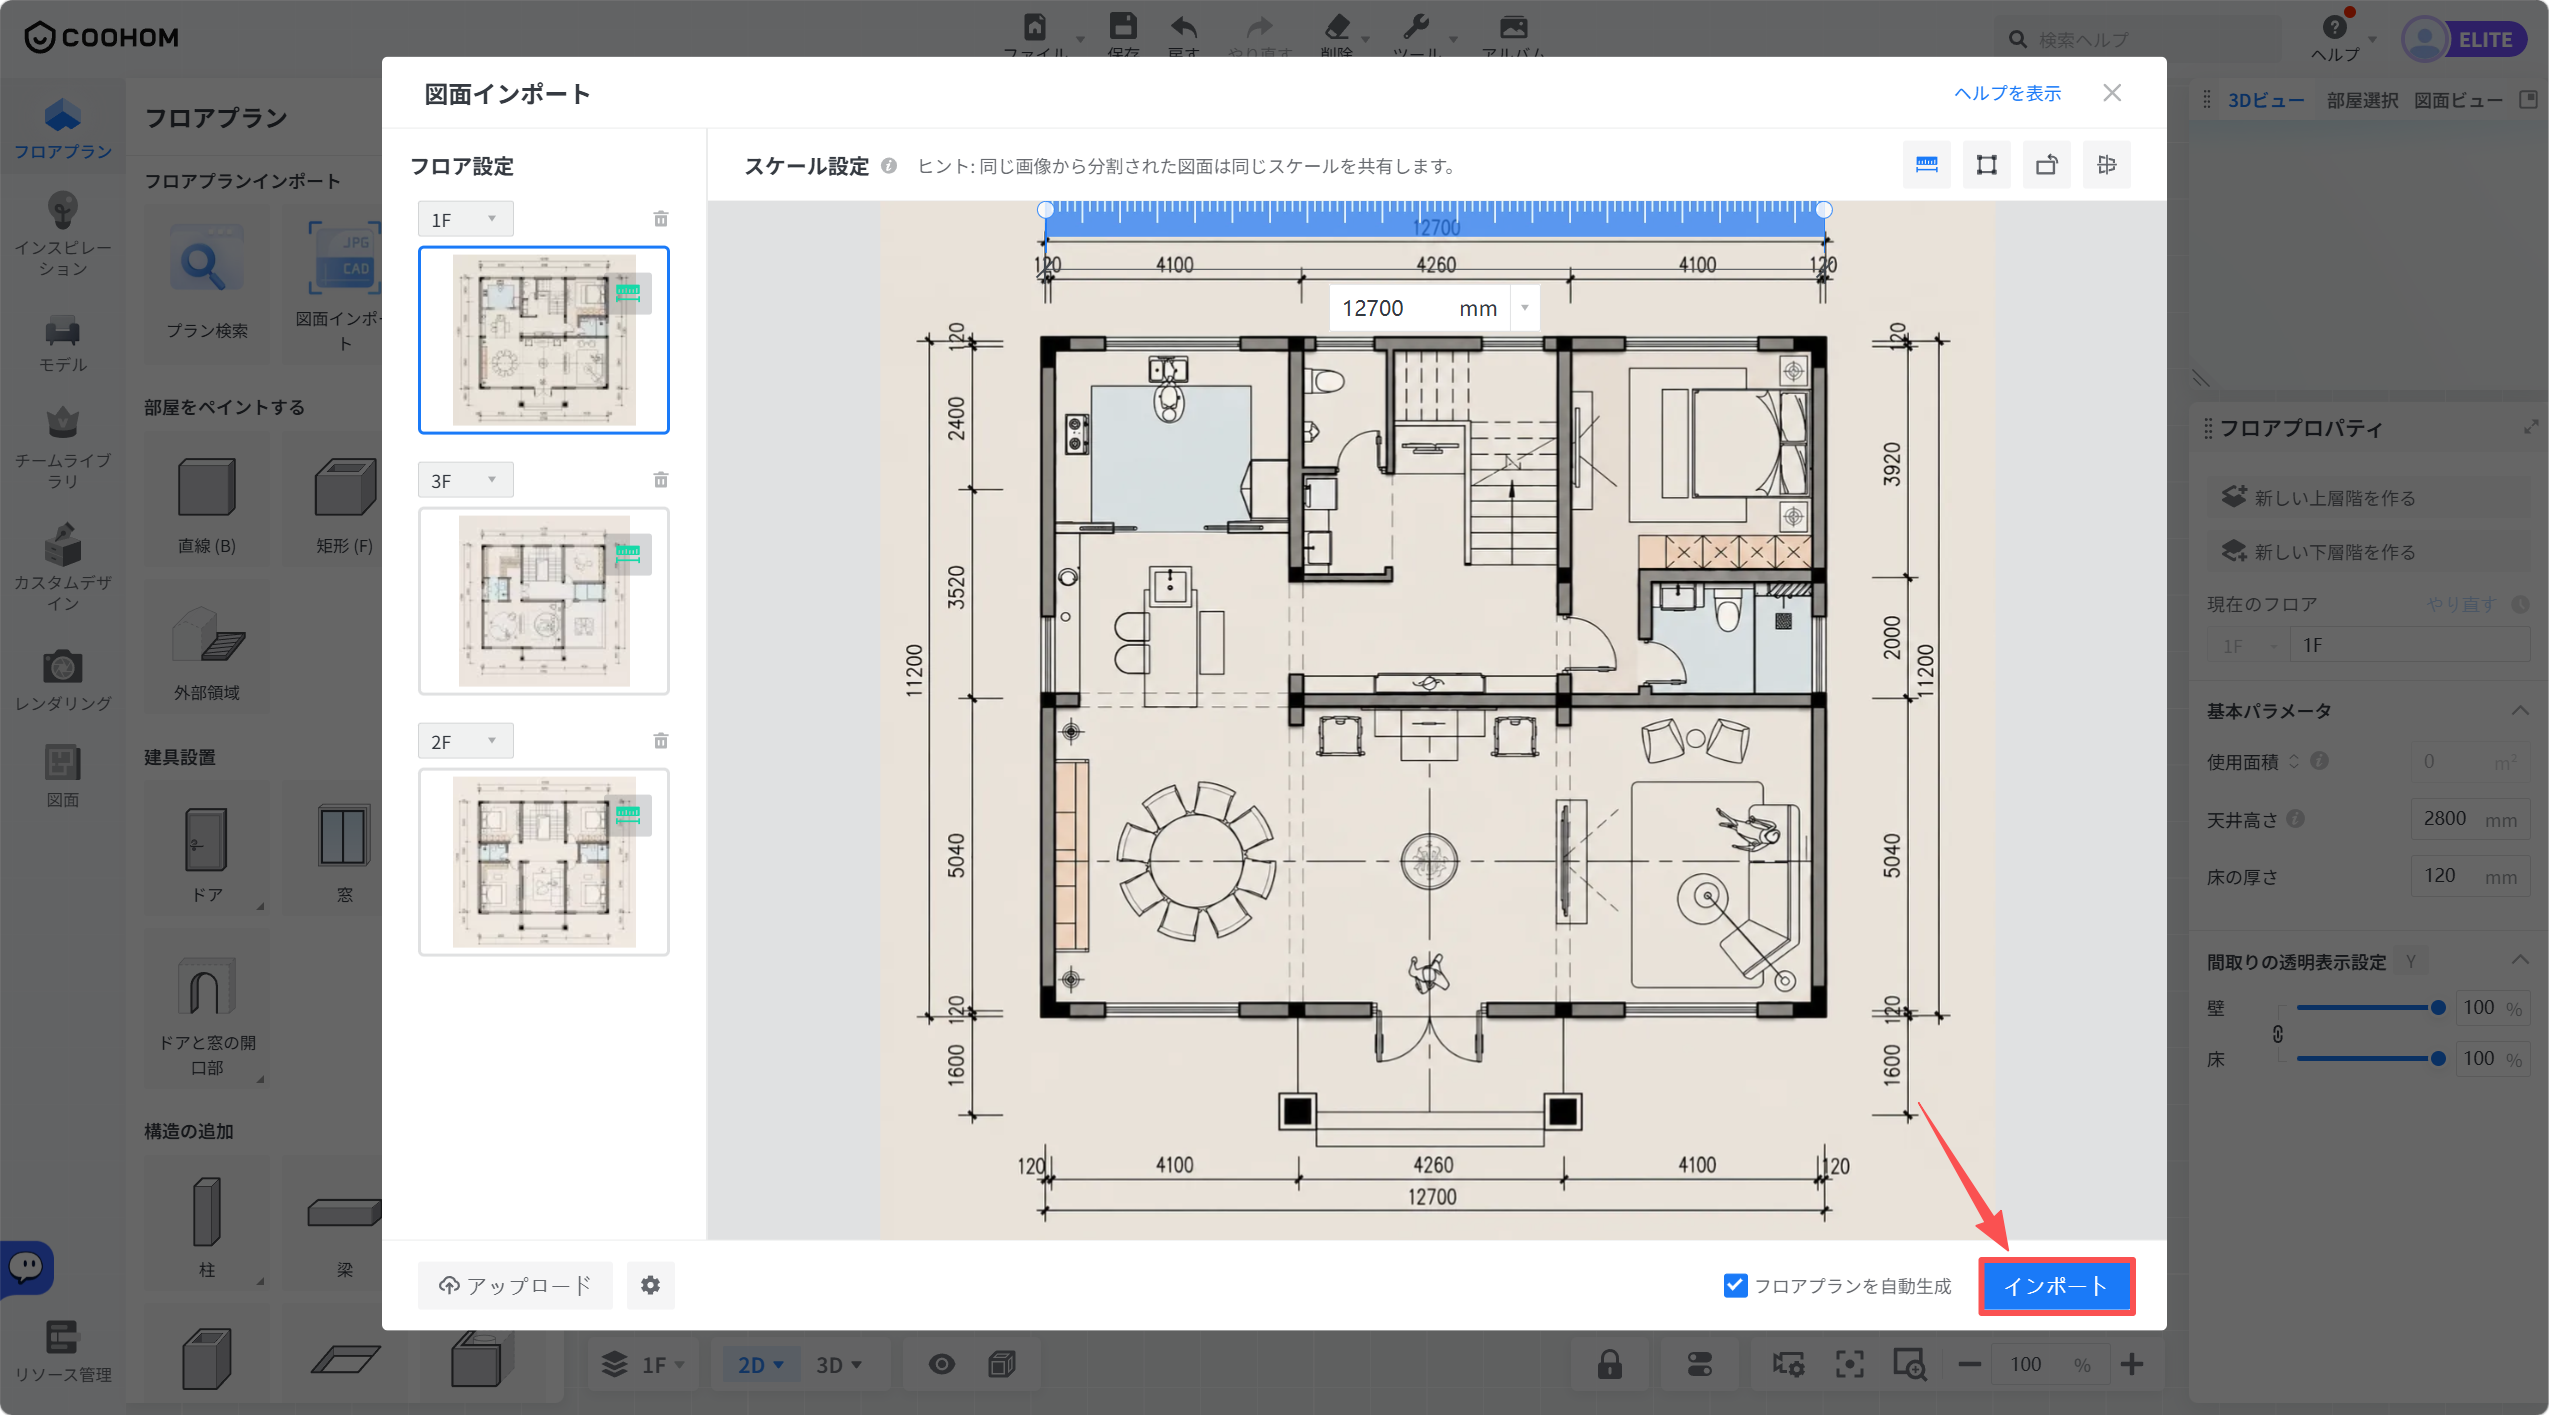This screenshot has height=1415, width=2549.
Task: Open import settings gear icon
Action: pyautogui.click(x=650, y=1285)
